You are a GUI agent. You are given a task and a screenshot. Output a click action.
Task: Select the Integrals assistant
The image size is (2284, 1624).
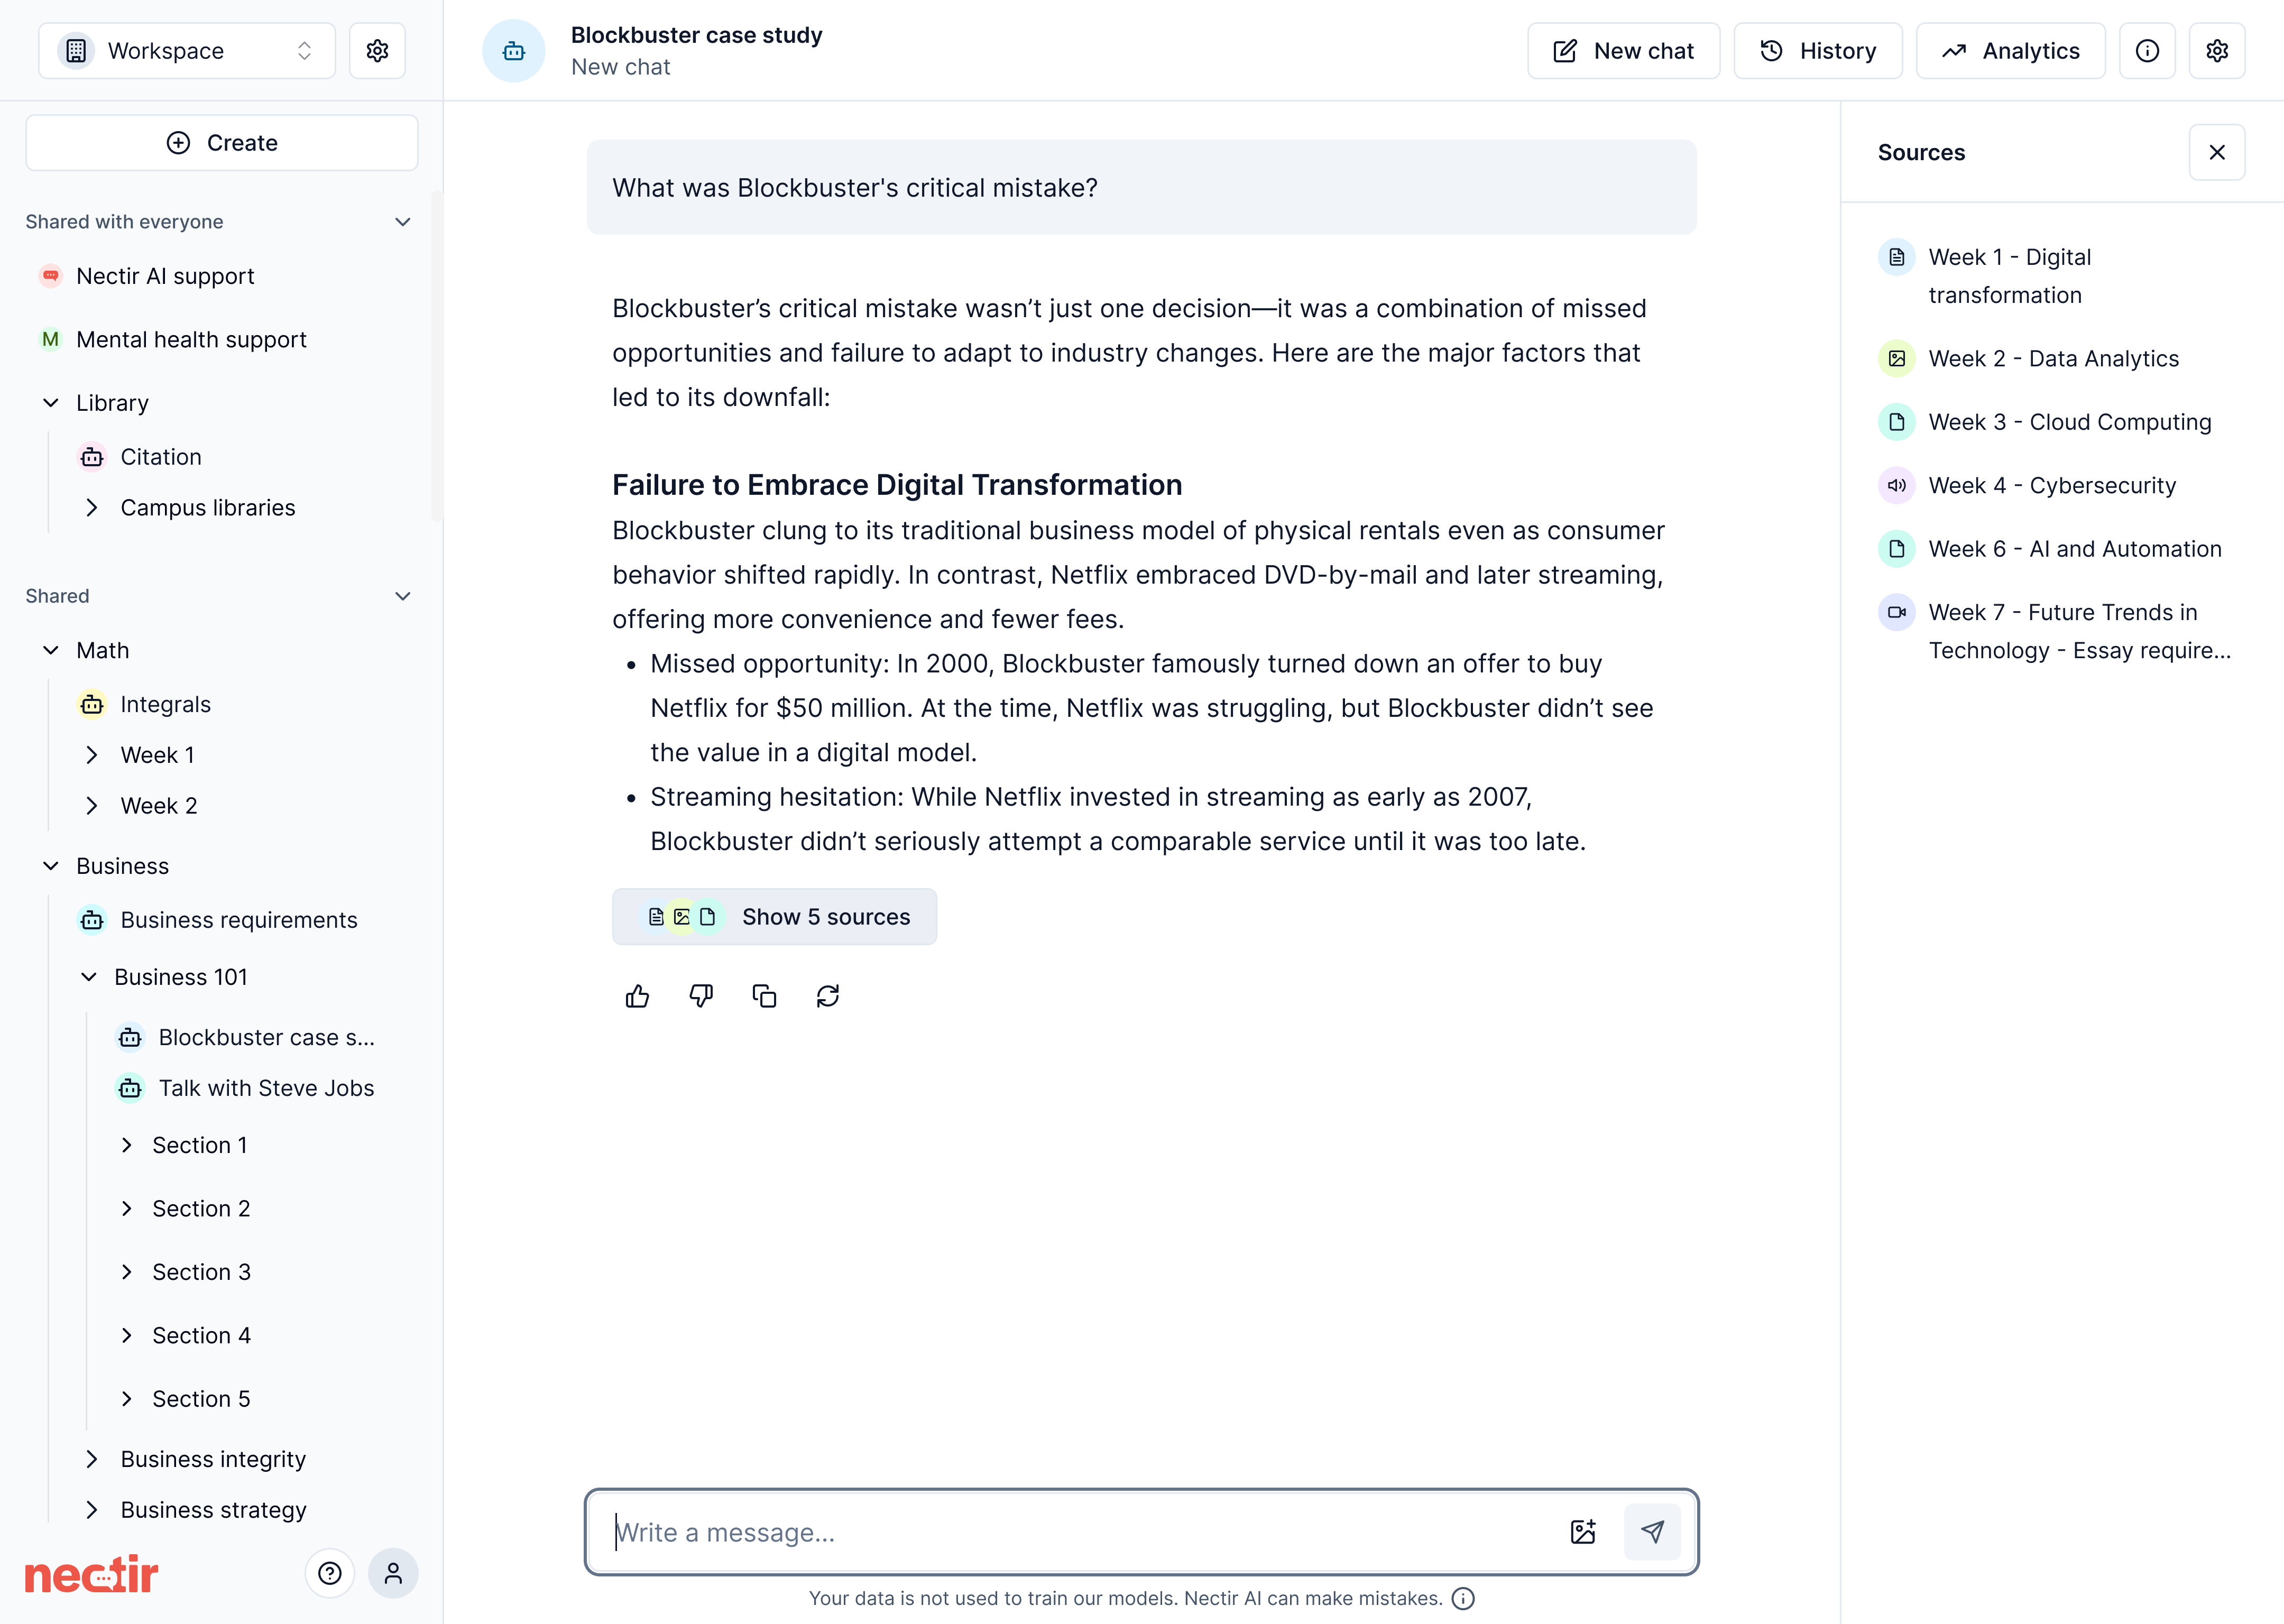click(165, 704)
